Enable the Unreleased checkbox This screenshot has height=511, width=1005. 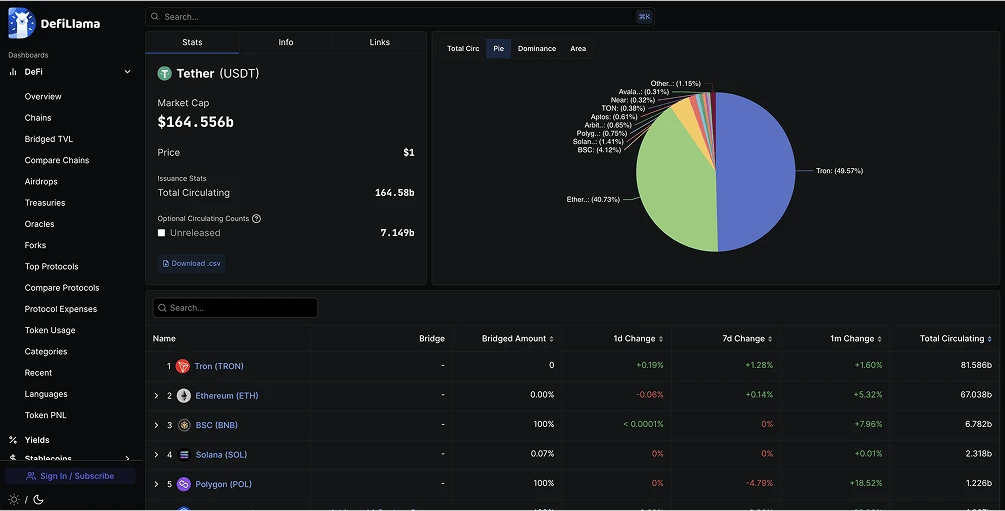point(162,233)
